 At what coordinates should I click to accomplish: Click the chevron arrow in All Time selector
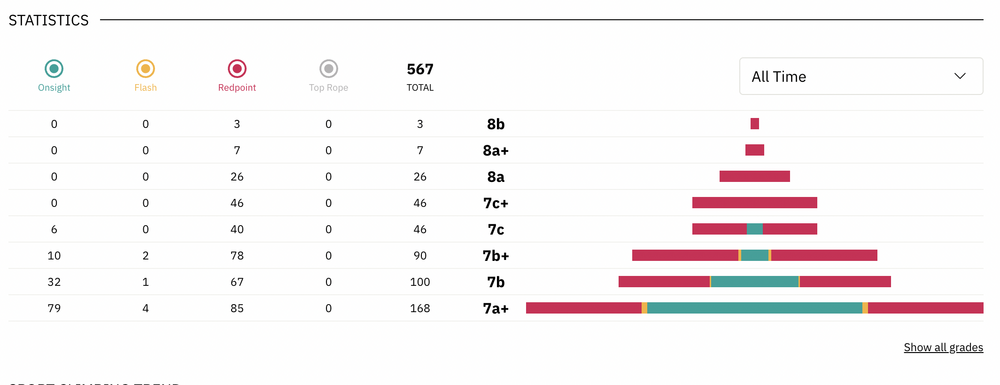pyautogui.click(x=960, y=76)
